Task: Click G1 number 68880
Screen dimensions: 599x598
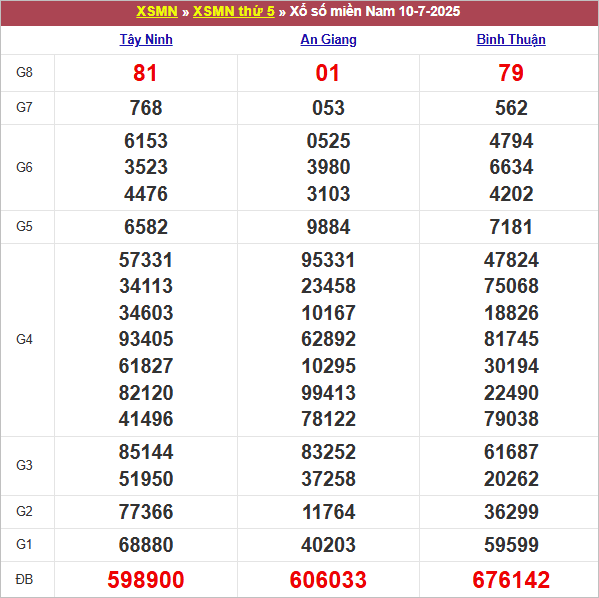Action: [146, 545]
